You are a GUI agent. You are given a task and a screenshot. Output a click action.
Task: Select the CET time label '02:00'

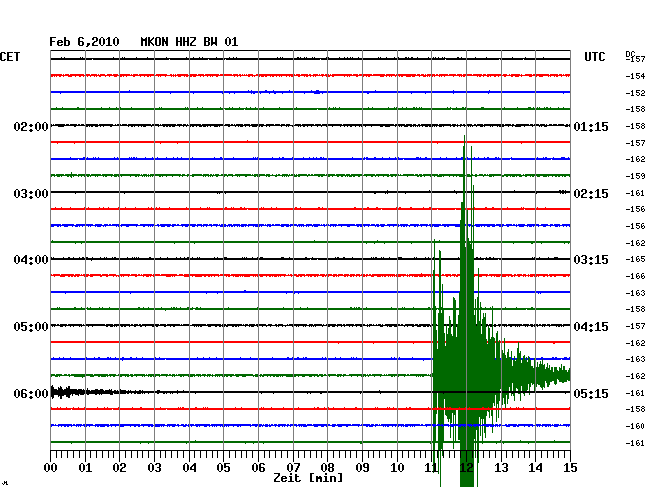31,127
